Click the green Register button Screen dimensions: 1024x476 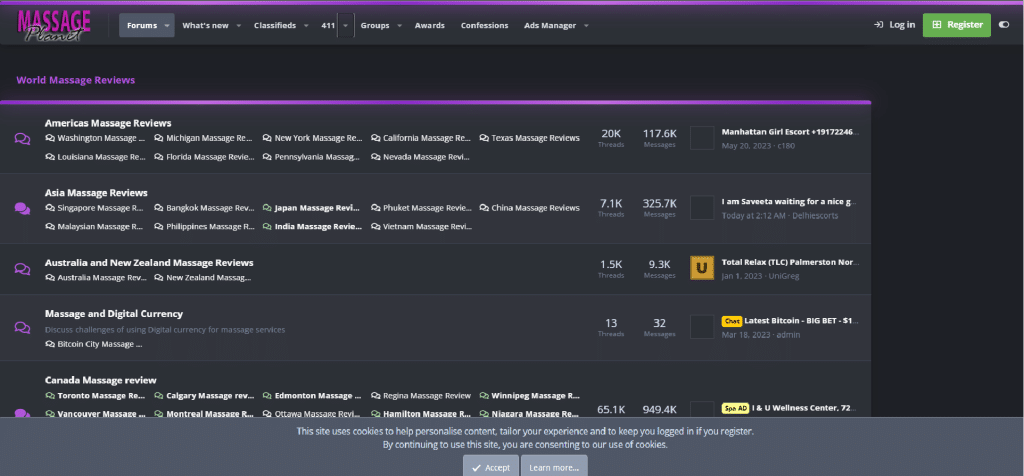coord(957,25)
